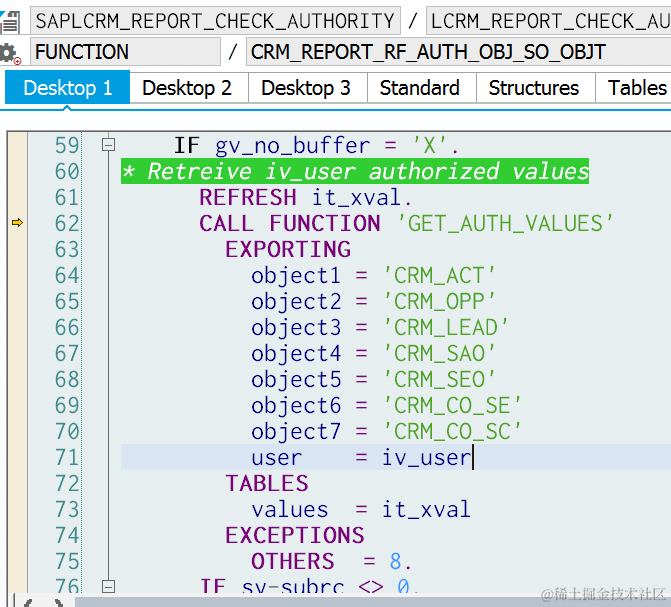671x607 pixels.
Task: Click the CRM_REPORT_RF_AUTH_OBJ_SO_OBJT field
Action: pos(459,52)
